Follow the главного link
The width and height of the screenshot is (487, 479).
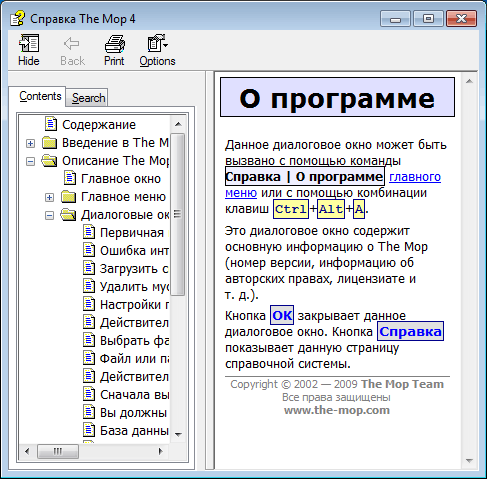(x=415, y=177)
